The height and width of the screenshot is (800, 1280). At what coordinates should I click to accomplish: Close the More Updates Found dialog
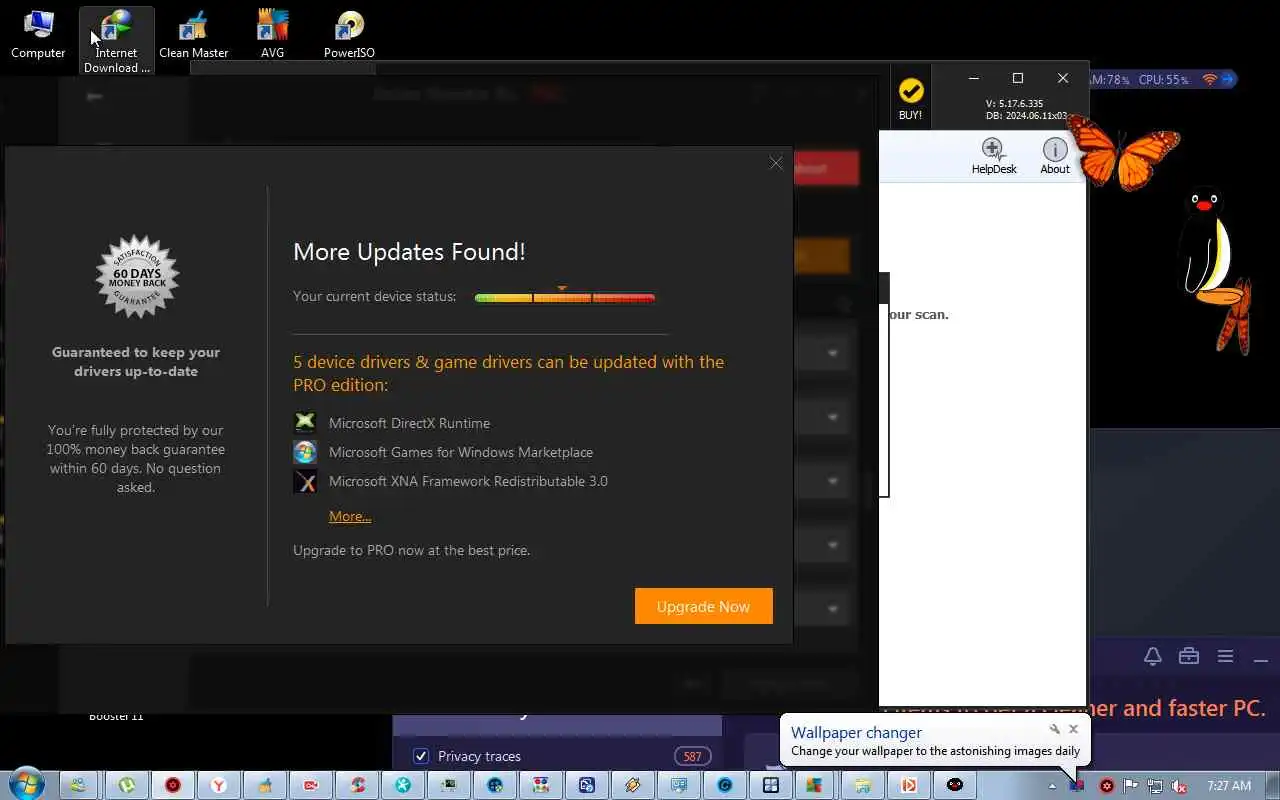click(x=776, y=163)
